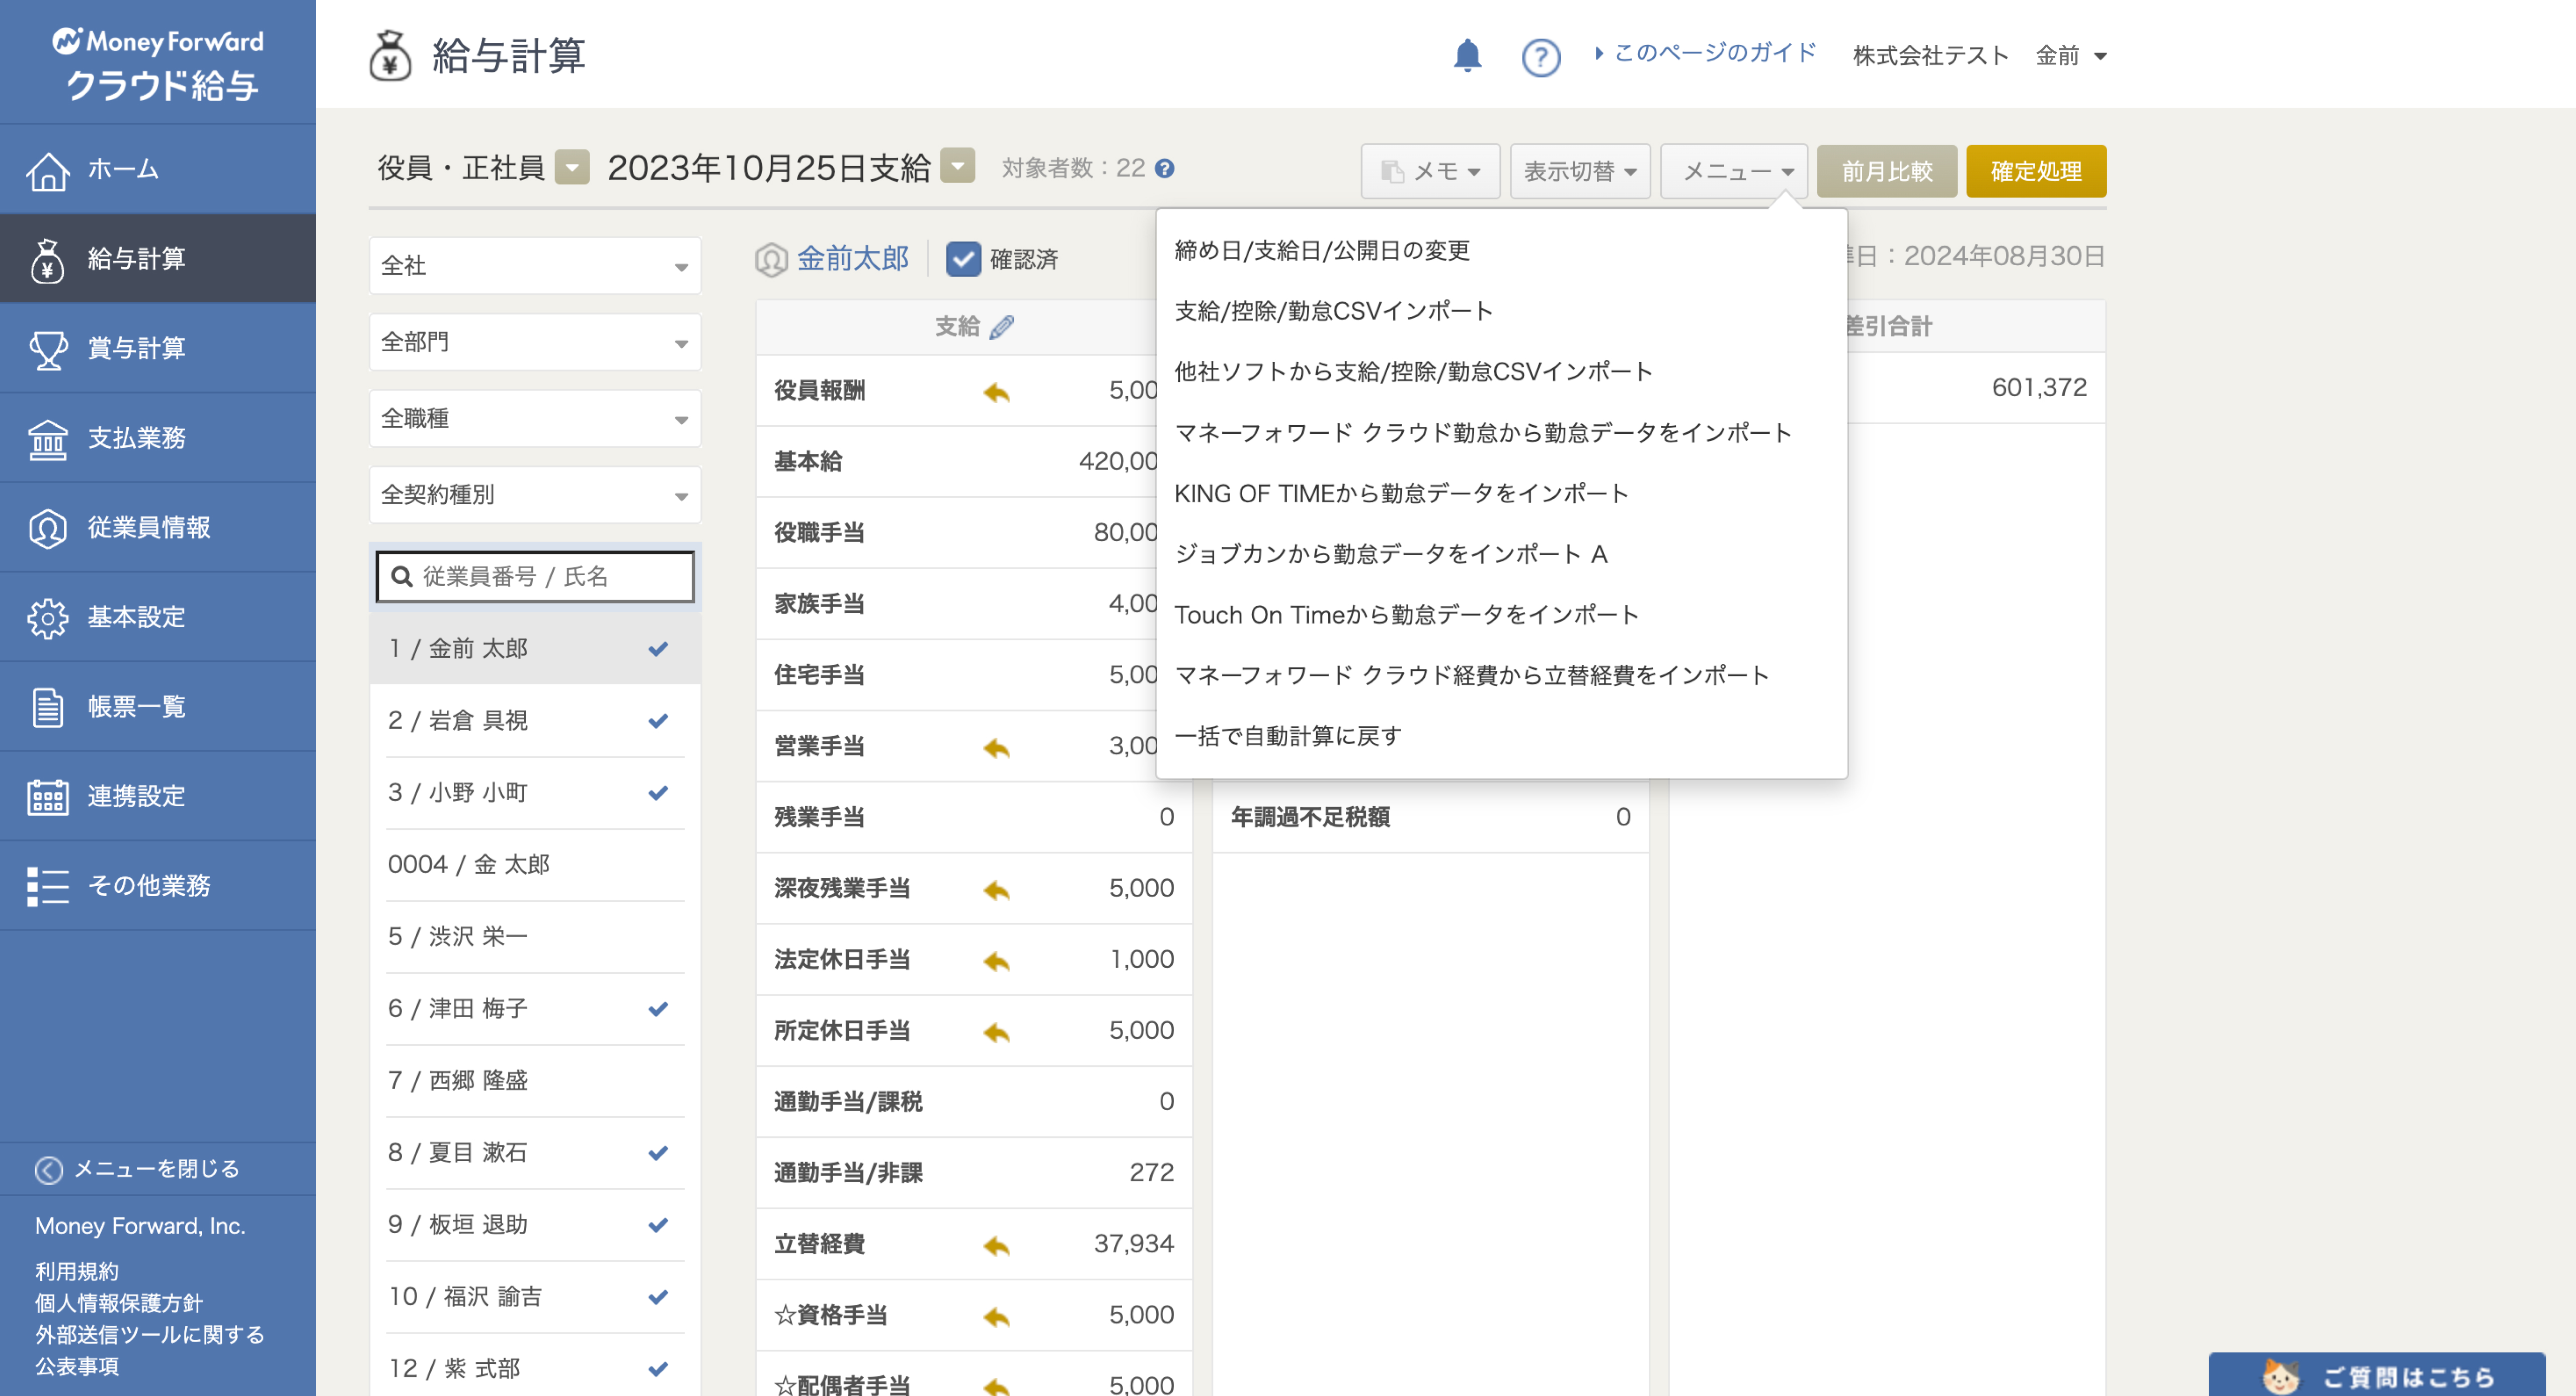Select 支給/控除/勤怠CSVインポート menu item
This screenshot has width=2576, height=1396.
tap(1333, 311)
